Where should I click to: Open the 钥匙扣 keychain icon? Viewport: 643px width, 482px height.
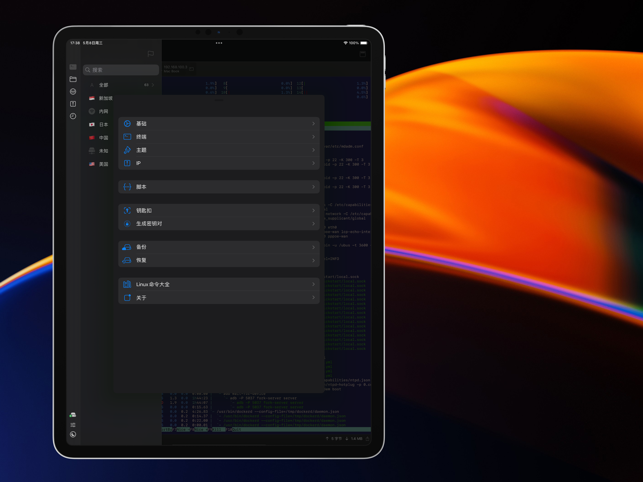[127, 210]
